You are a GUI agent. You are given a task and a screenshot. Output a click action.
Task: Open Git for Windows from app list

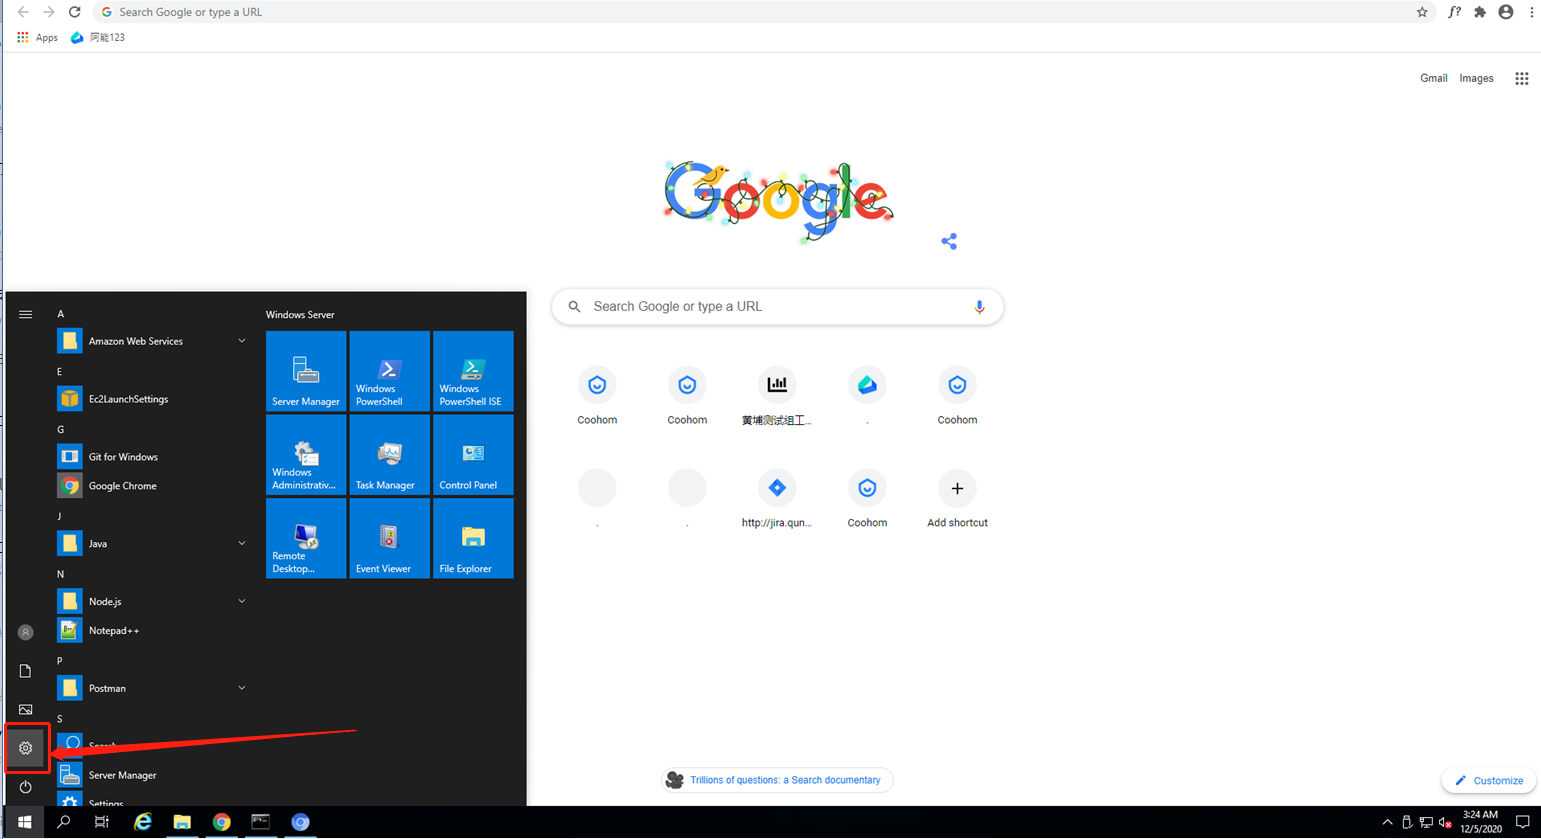152,457
